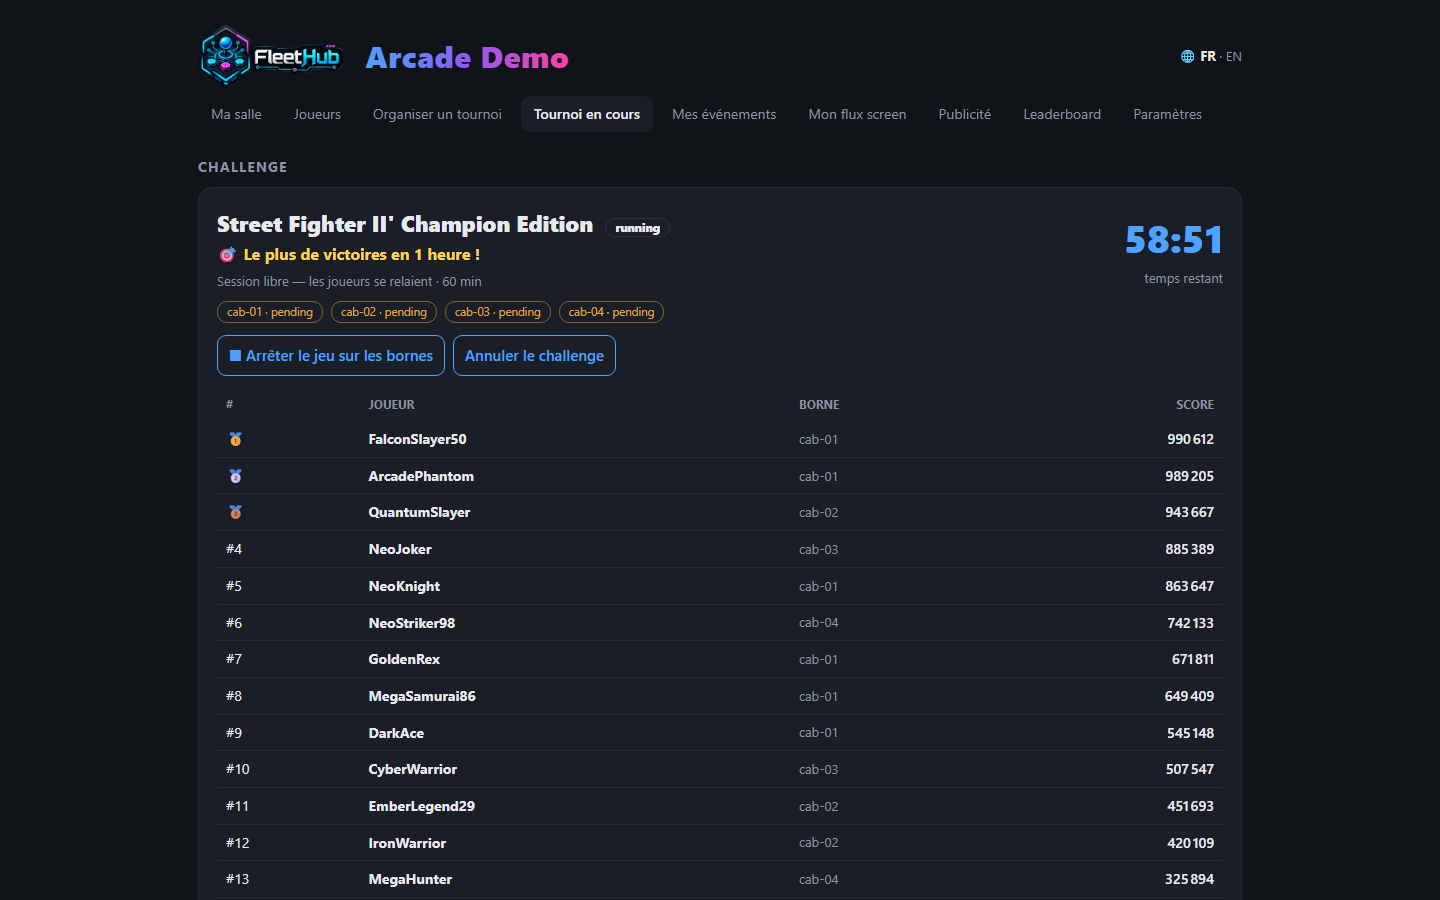
Task: Click the cab-04 cell in NeoStriker98's row
Action: (819, 623)
